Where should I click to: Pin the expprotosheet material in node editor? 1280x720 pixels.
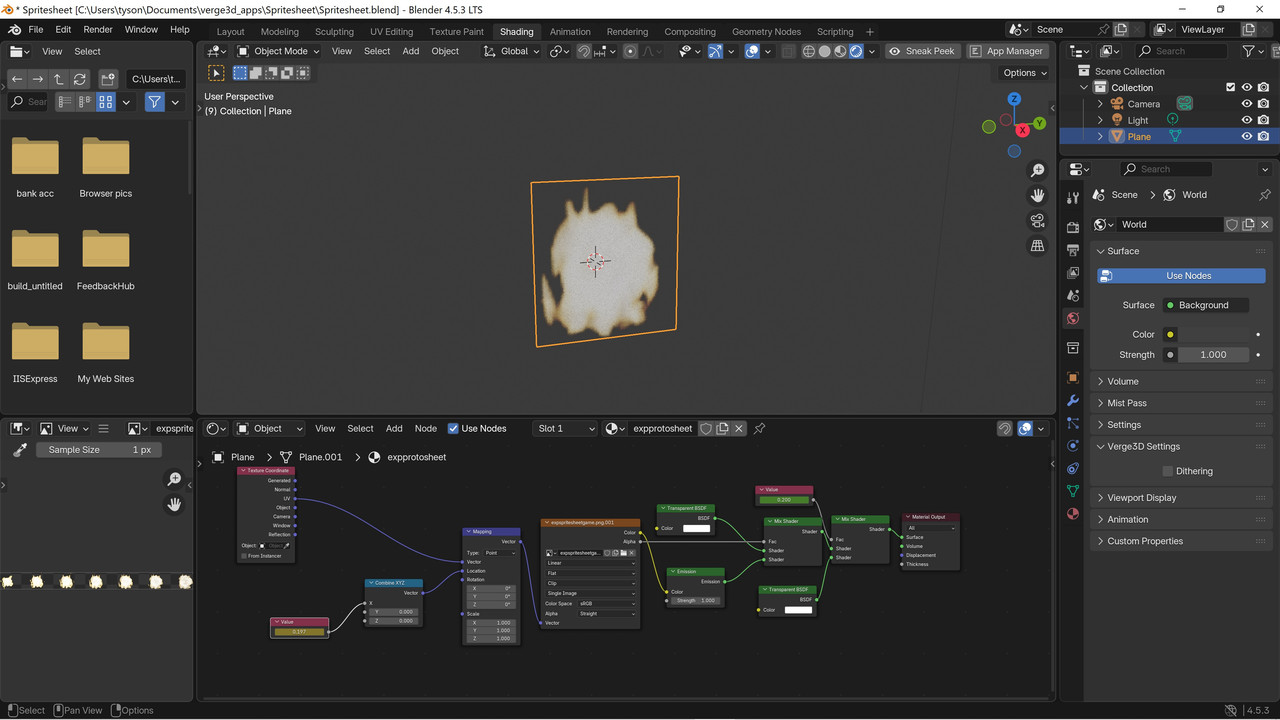click(x=759, y=429)
